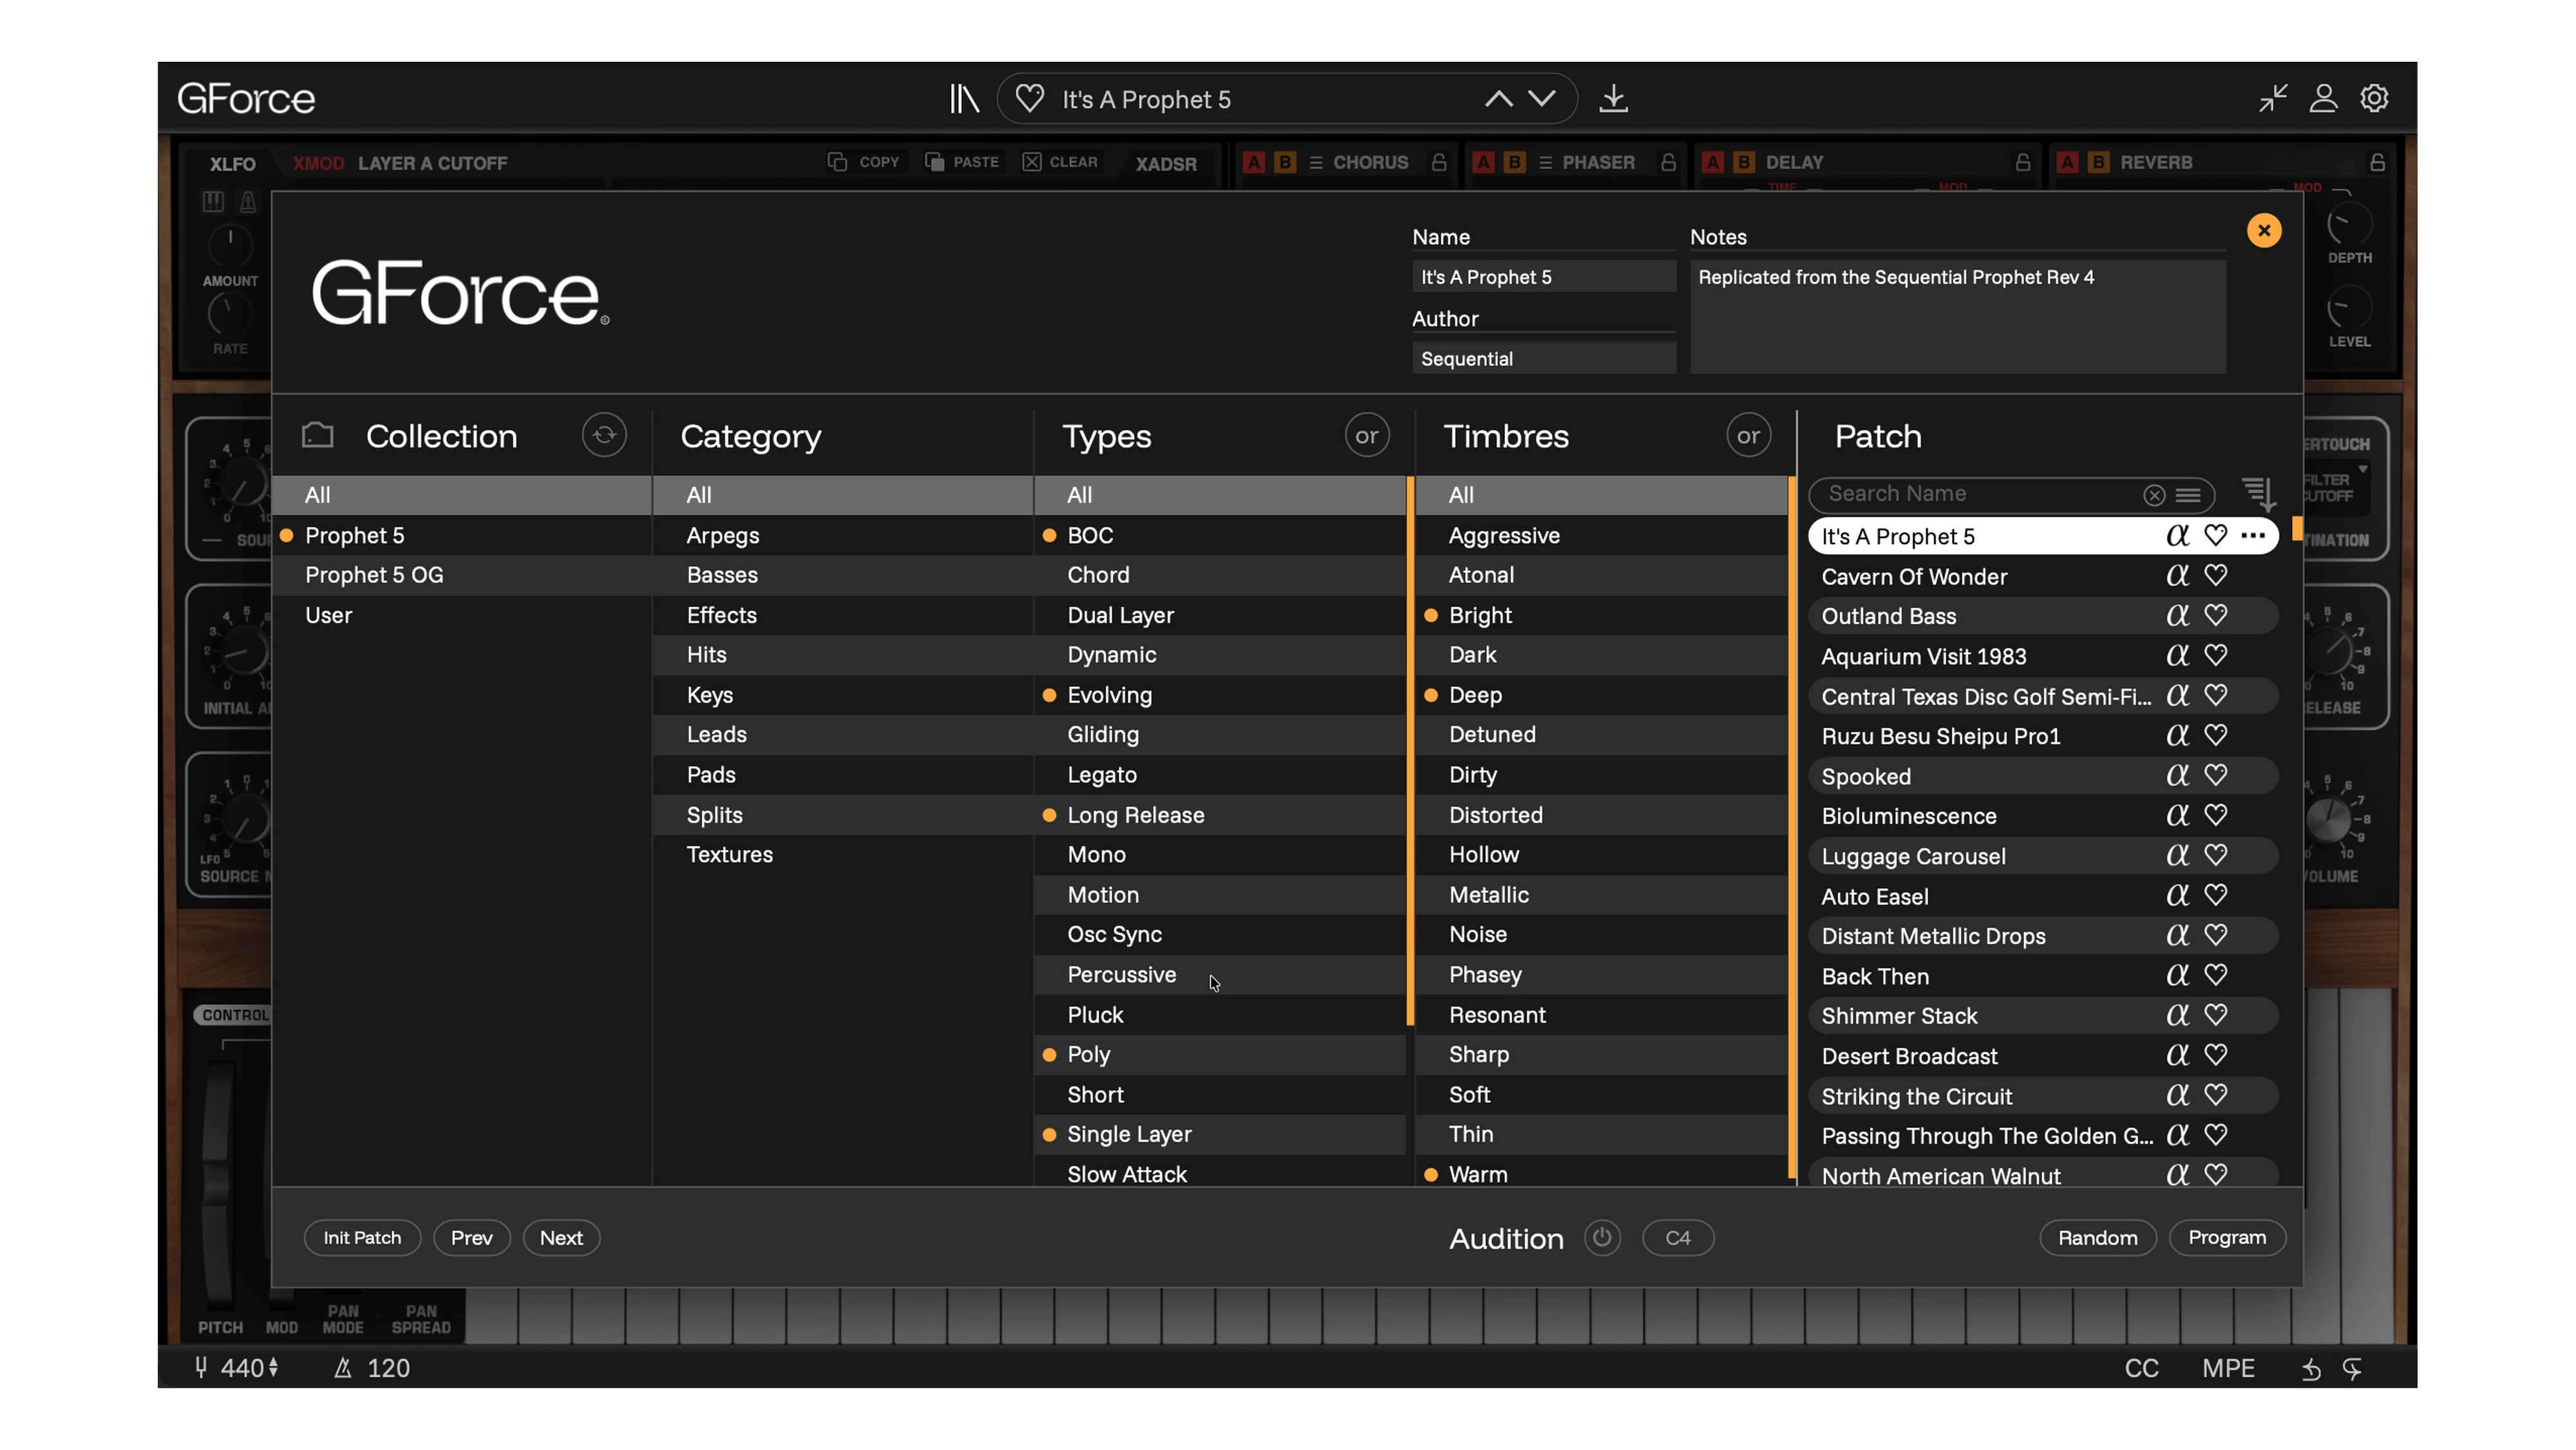The width and height of the screenshot is (2576, 1450).
Task: Open the C4 audition note selector
Action: (x=1678, y=1238)
